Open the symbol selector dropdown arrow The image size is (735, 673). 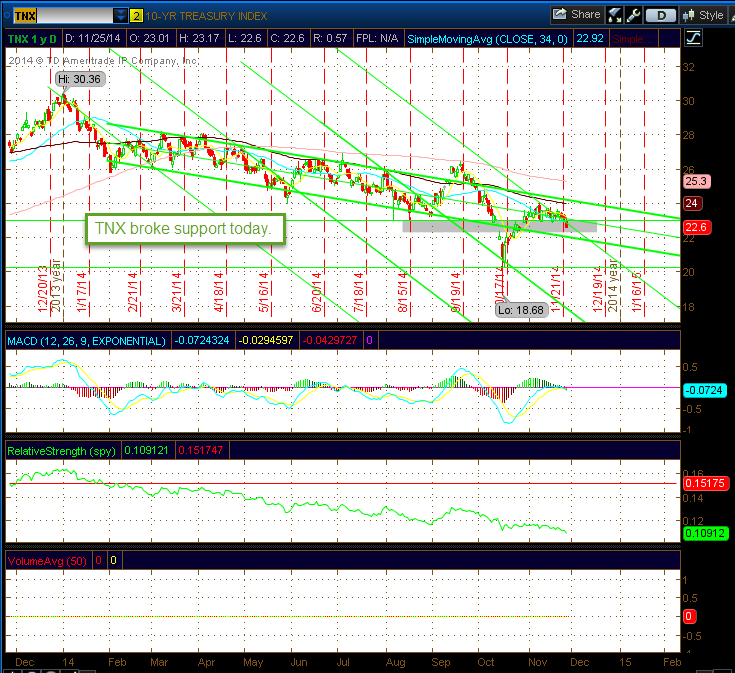121,16
